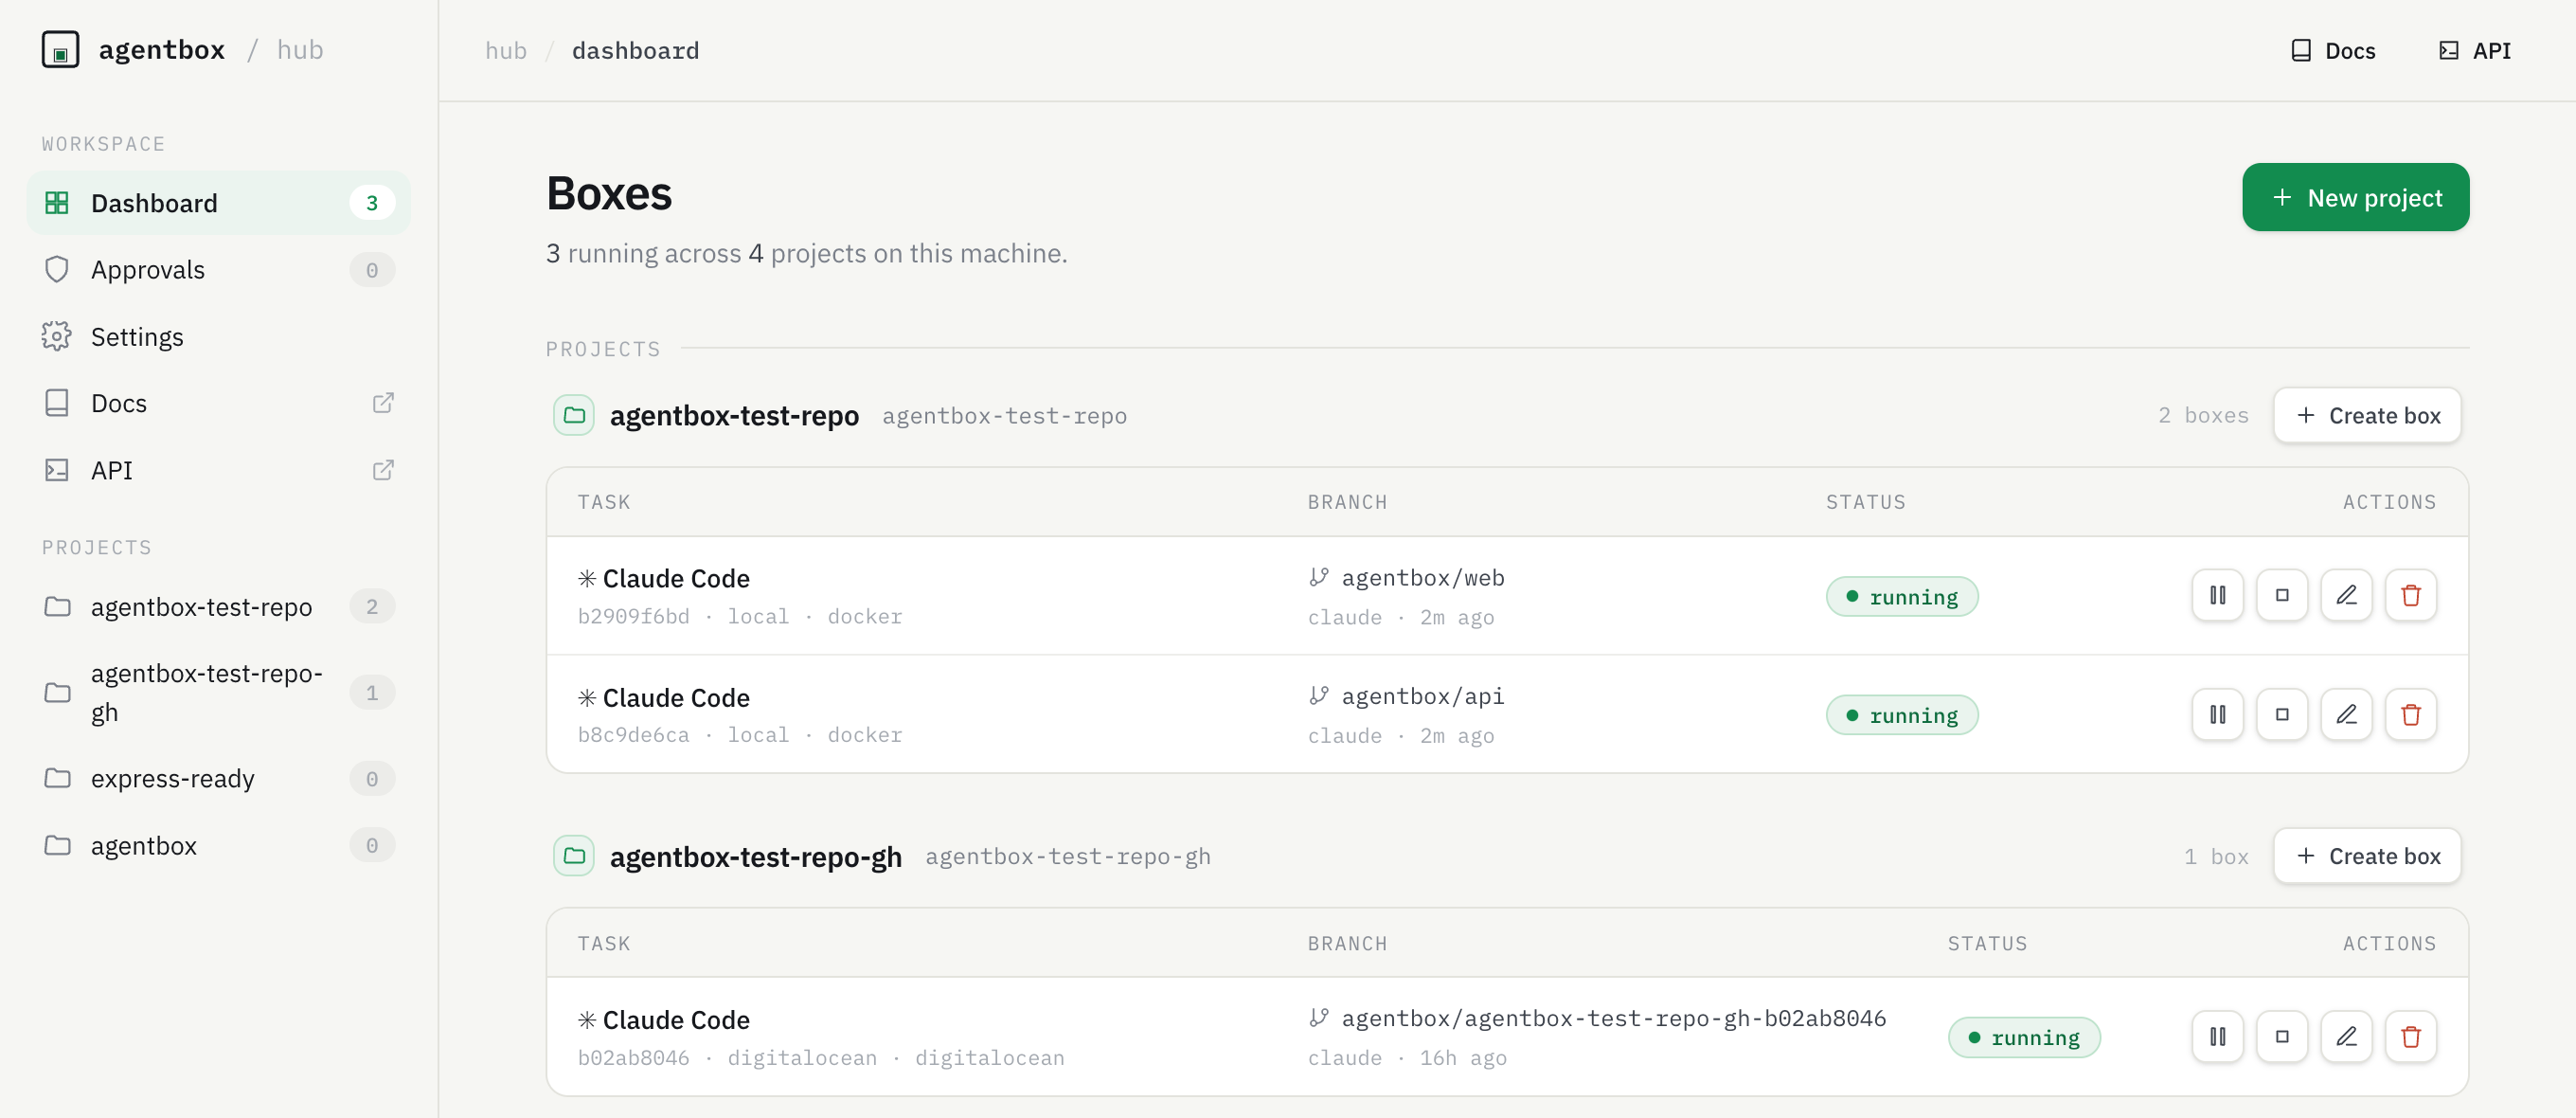Select agentbox project in sidebar
The height and width of the screenshot is (1118, 2576).
(218, 846)
